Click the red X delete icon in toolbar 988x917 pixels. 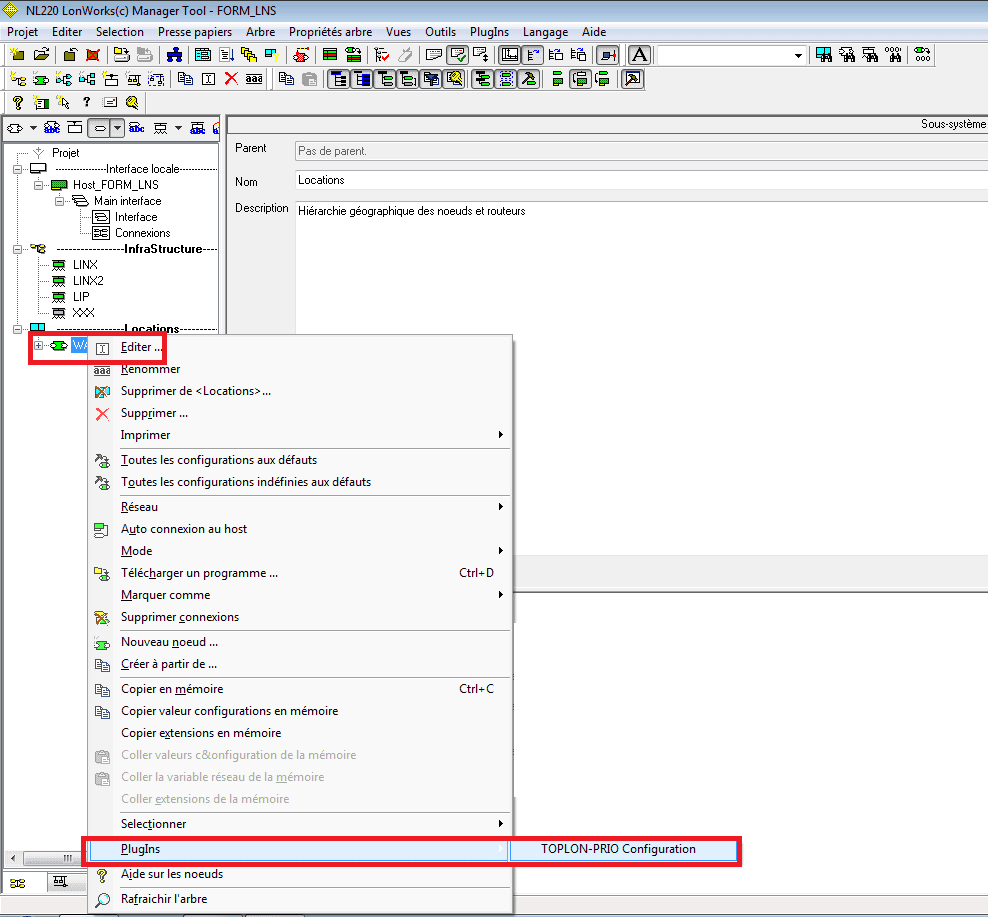(x=231, y=79)
